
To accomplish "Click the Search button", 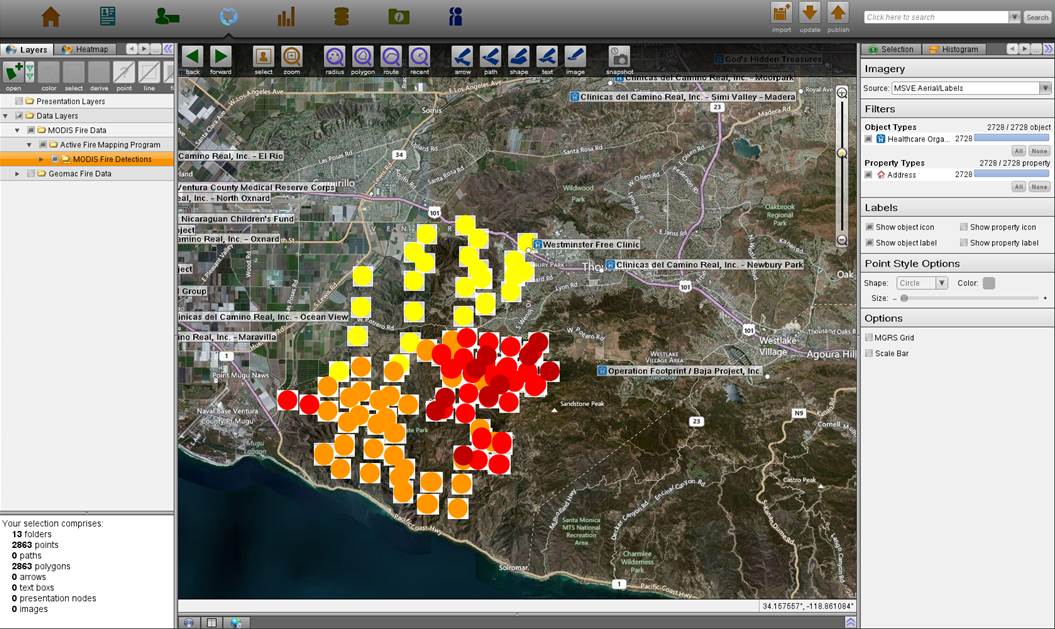I will [x=1037, y=17].
